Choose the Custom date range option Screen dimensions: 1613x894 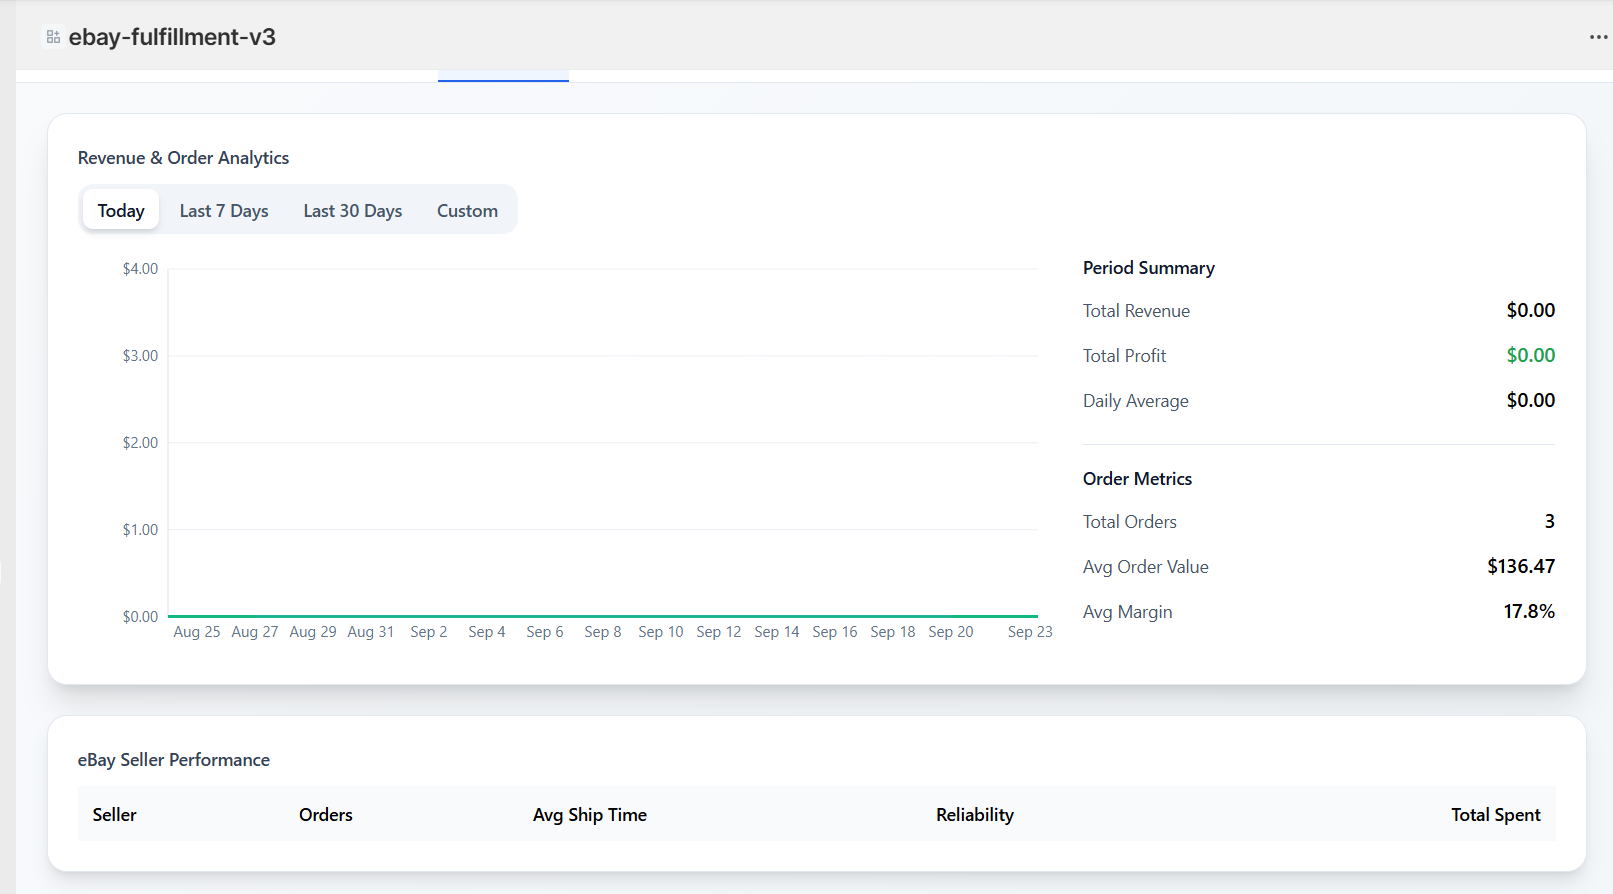click(467, 211)
